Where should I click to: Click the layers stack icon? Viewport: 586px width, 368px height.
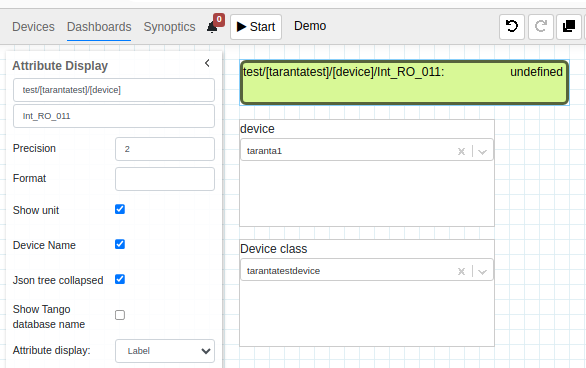pos(568,27)
